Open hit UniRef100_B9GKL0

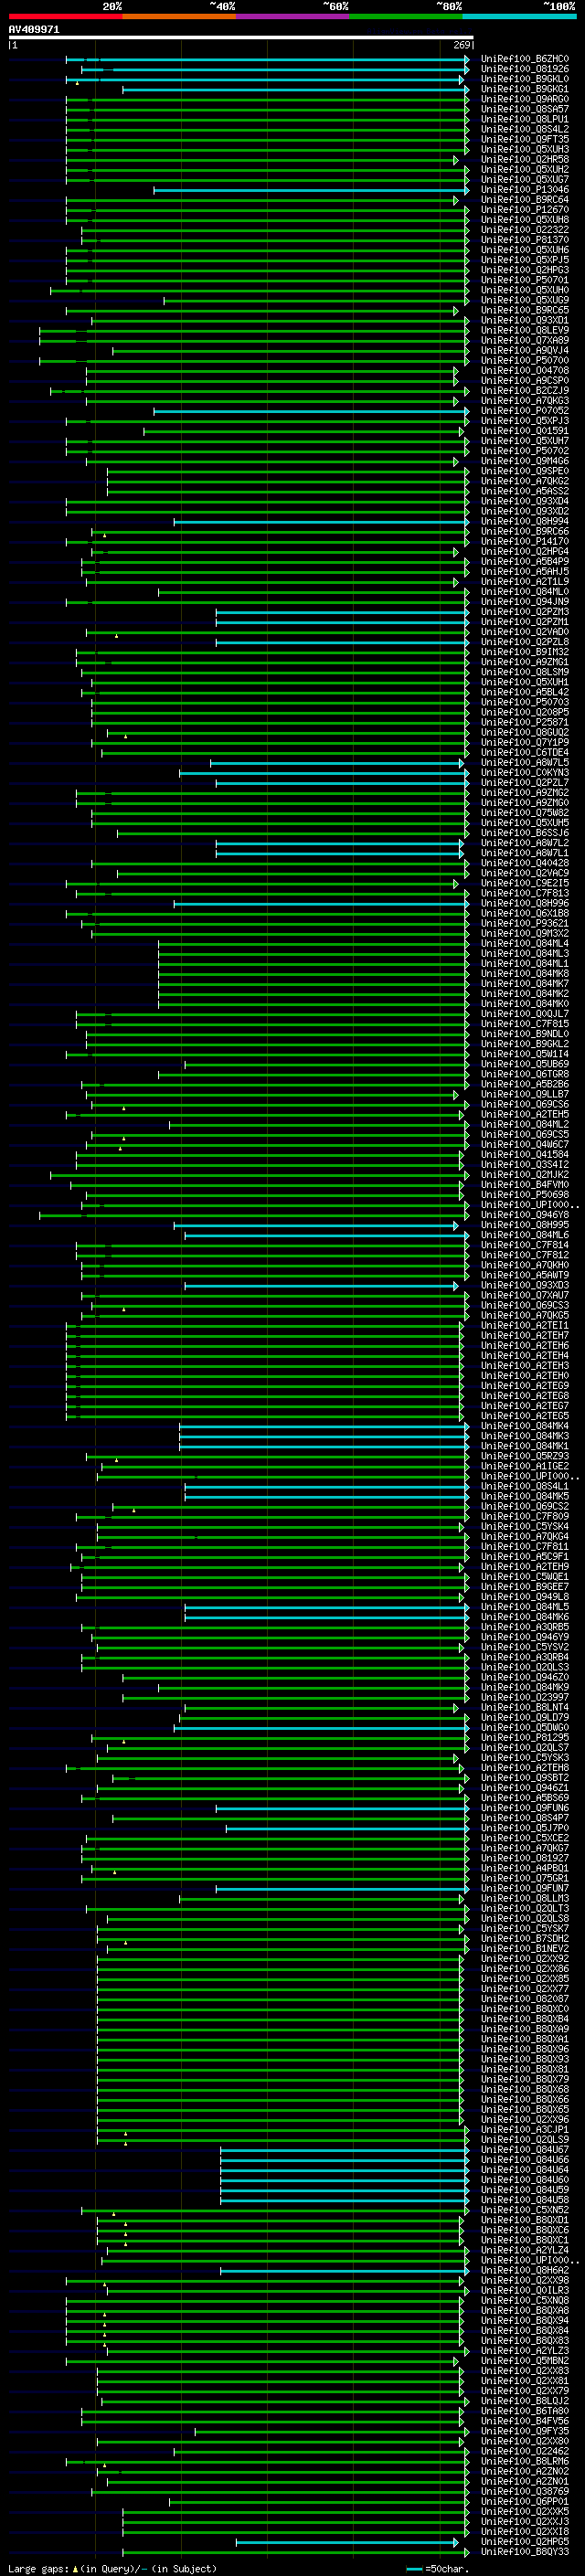pos(525,79)
